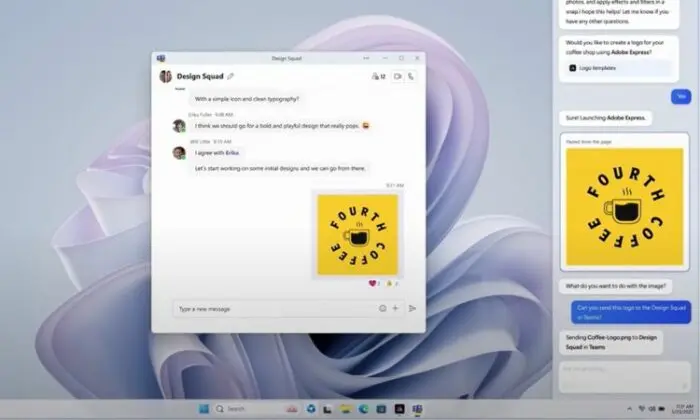Open the emoji picker in the Teams message box

click(x=383, y=308)
